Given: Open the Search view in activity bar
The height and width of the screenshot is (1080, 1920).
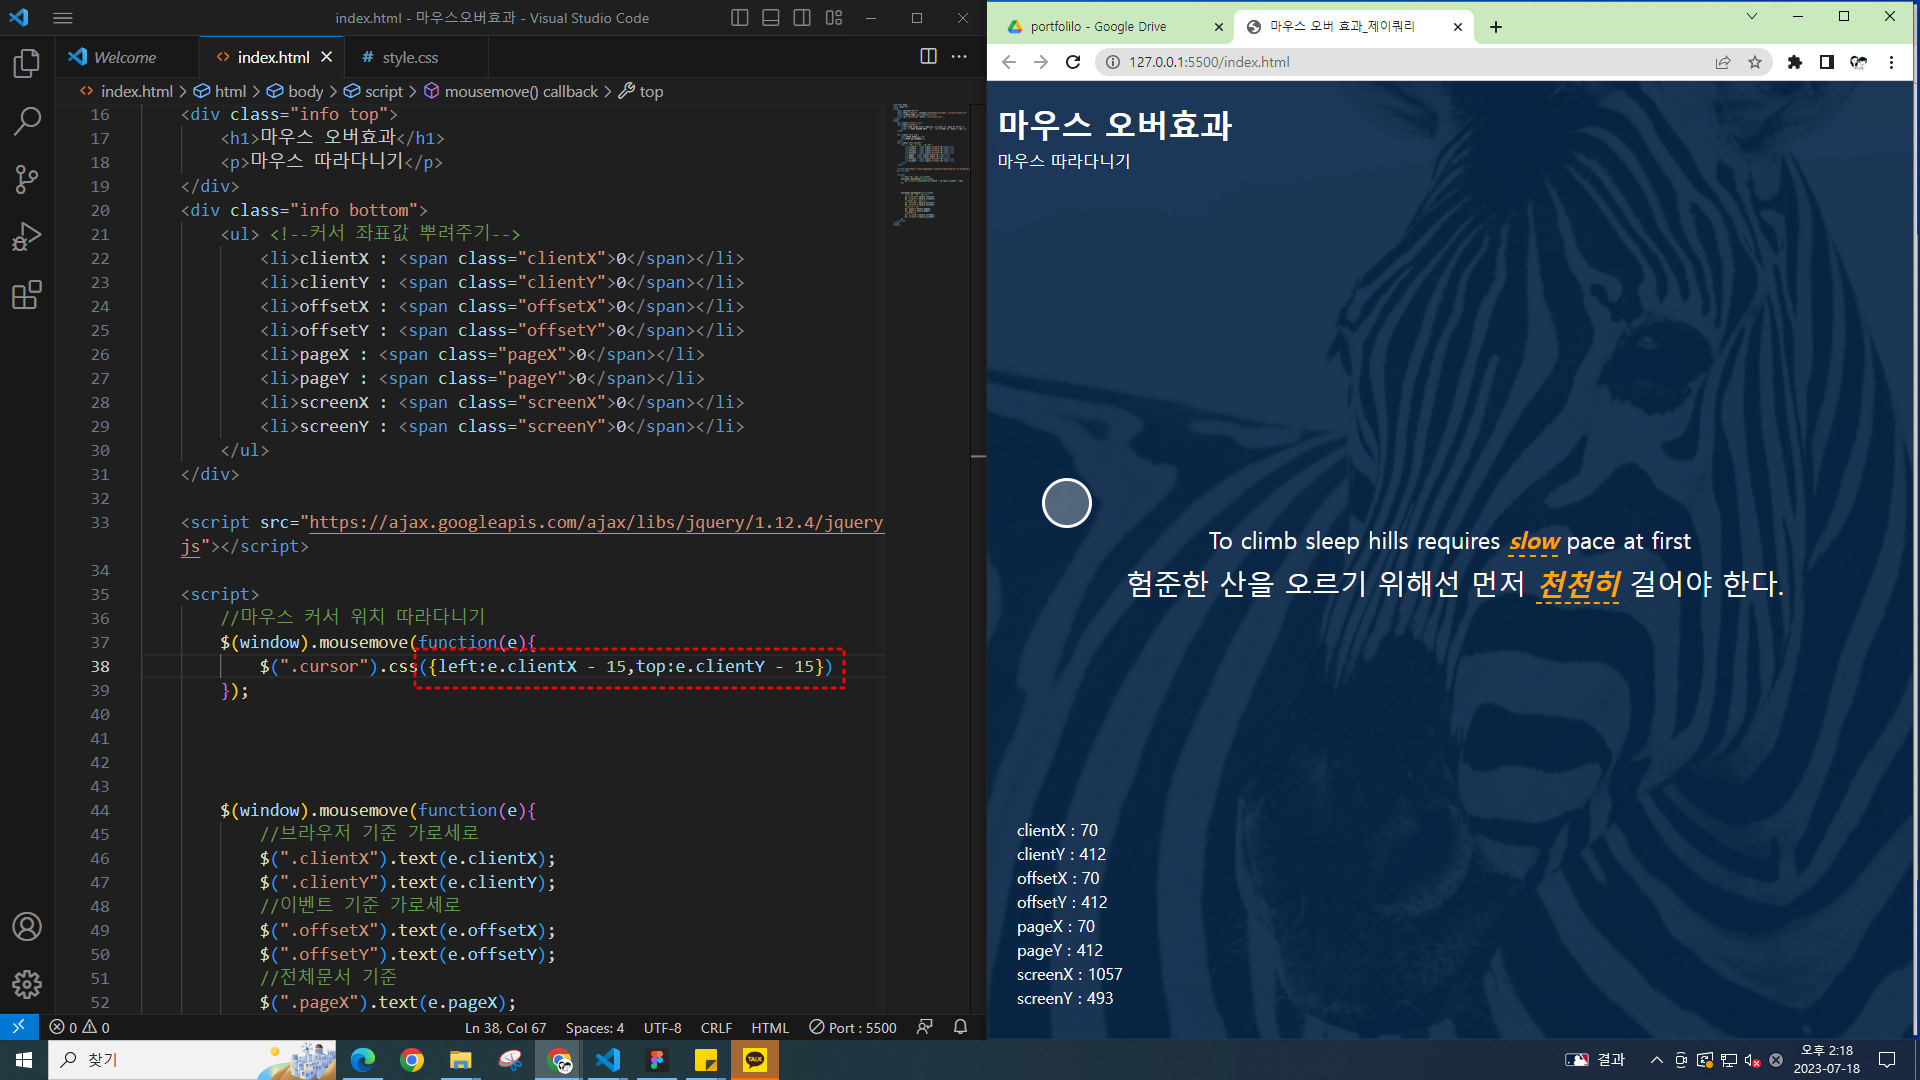Looking at the screenshot, I should pyautogui.click(x=27, y=122).
